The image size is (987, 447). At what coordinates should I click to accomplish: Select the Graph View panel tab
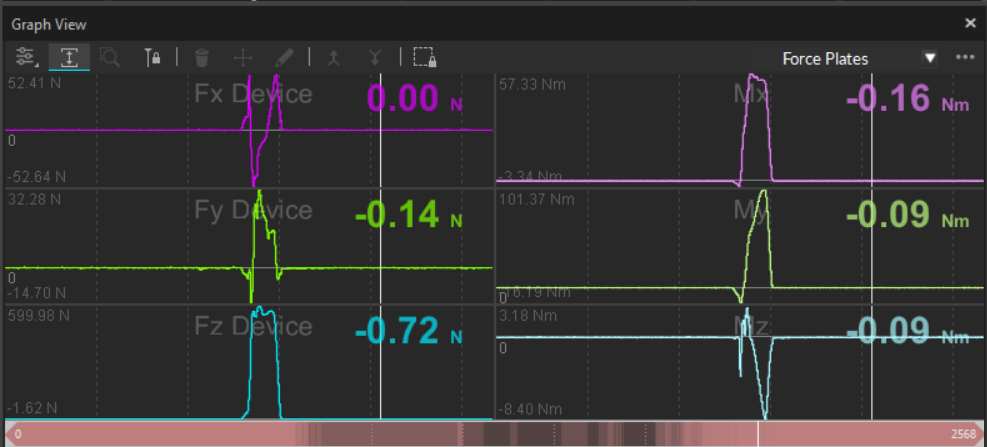(49, 23)
